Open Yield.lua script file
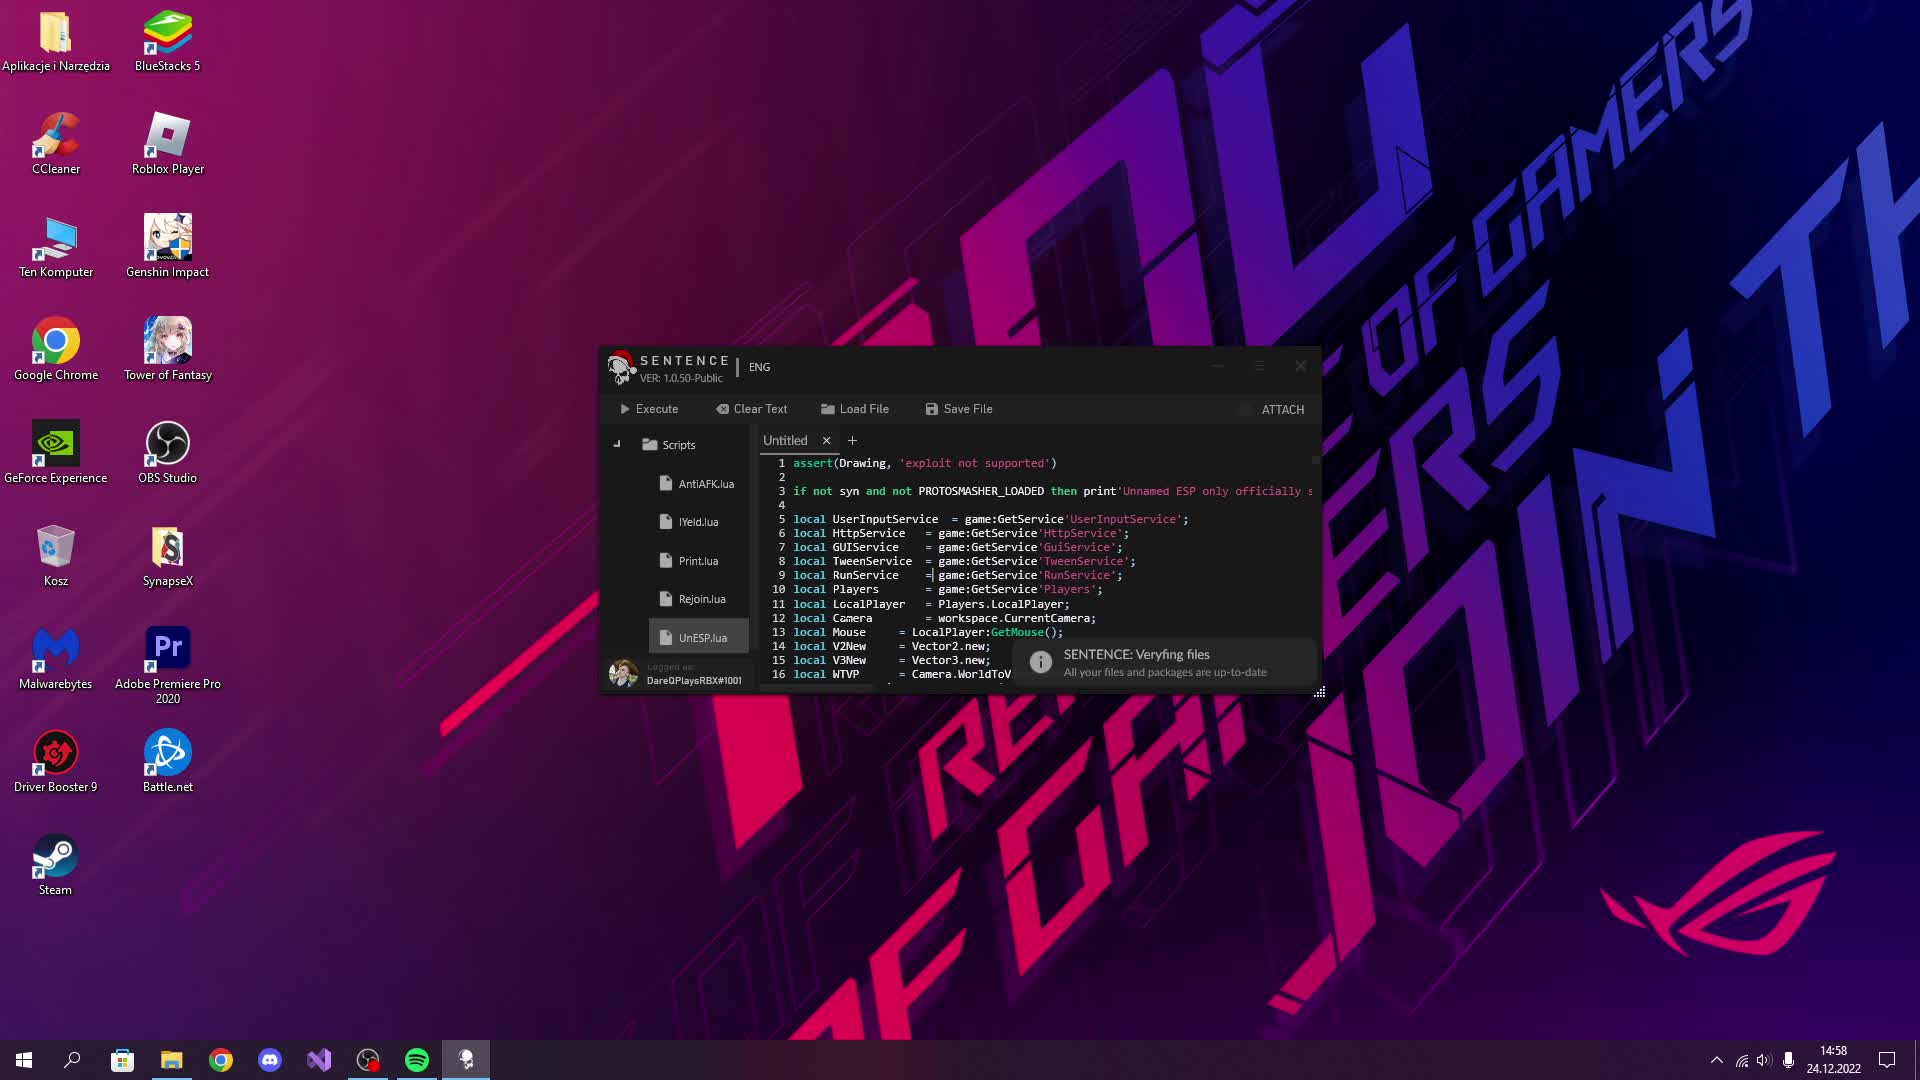Viewport: 1920px width, 1080px height. [x=699, y=521]
